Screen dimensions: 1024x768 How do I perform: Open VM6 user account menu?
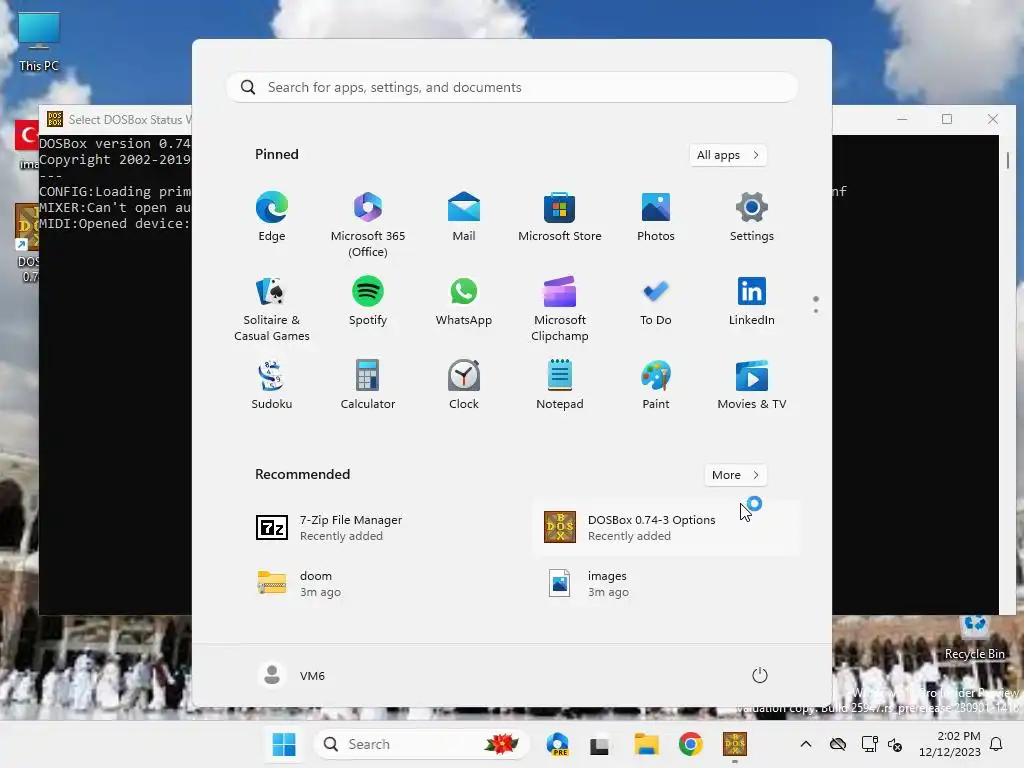click(292, 675)
